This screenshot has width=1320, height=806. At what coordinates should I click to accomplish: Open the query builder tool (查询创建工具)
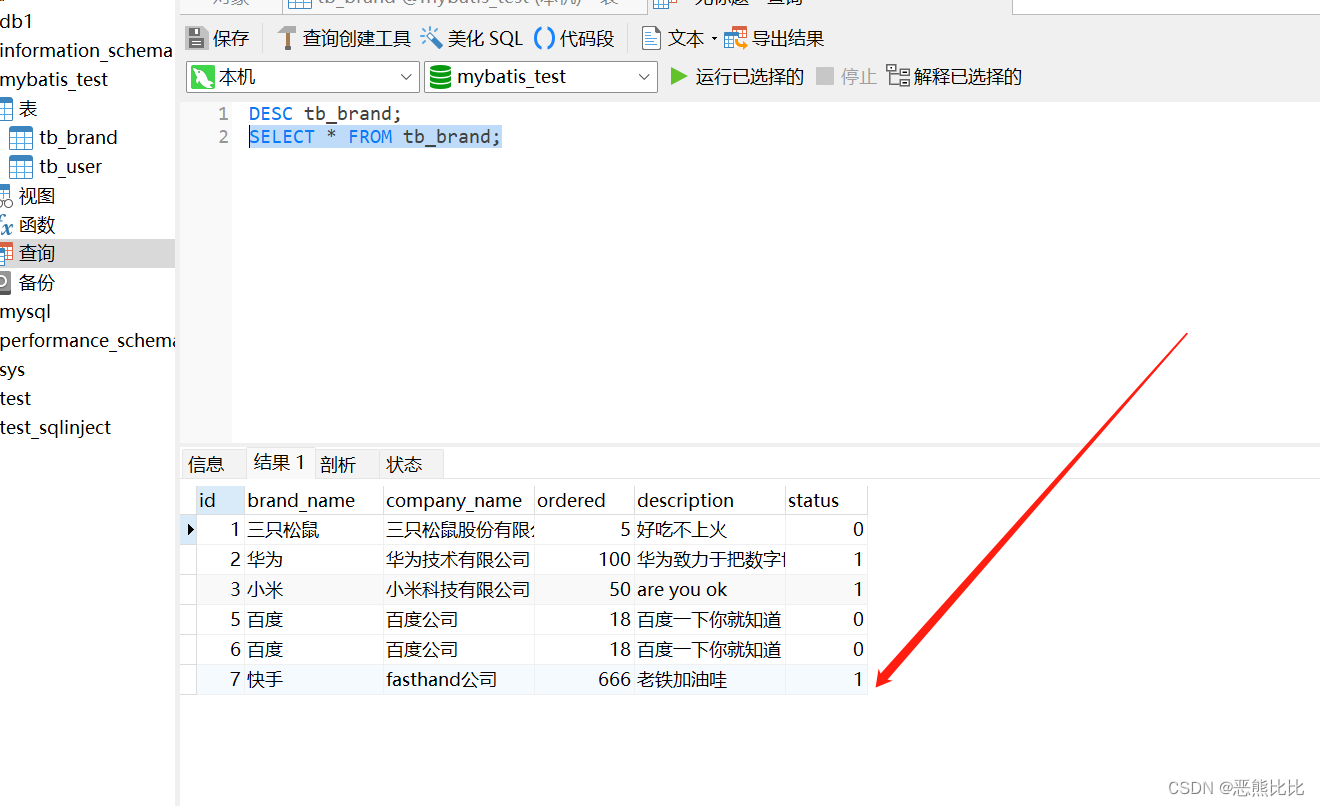[x=344, y=38]
